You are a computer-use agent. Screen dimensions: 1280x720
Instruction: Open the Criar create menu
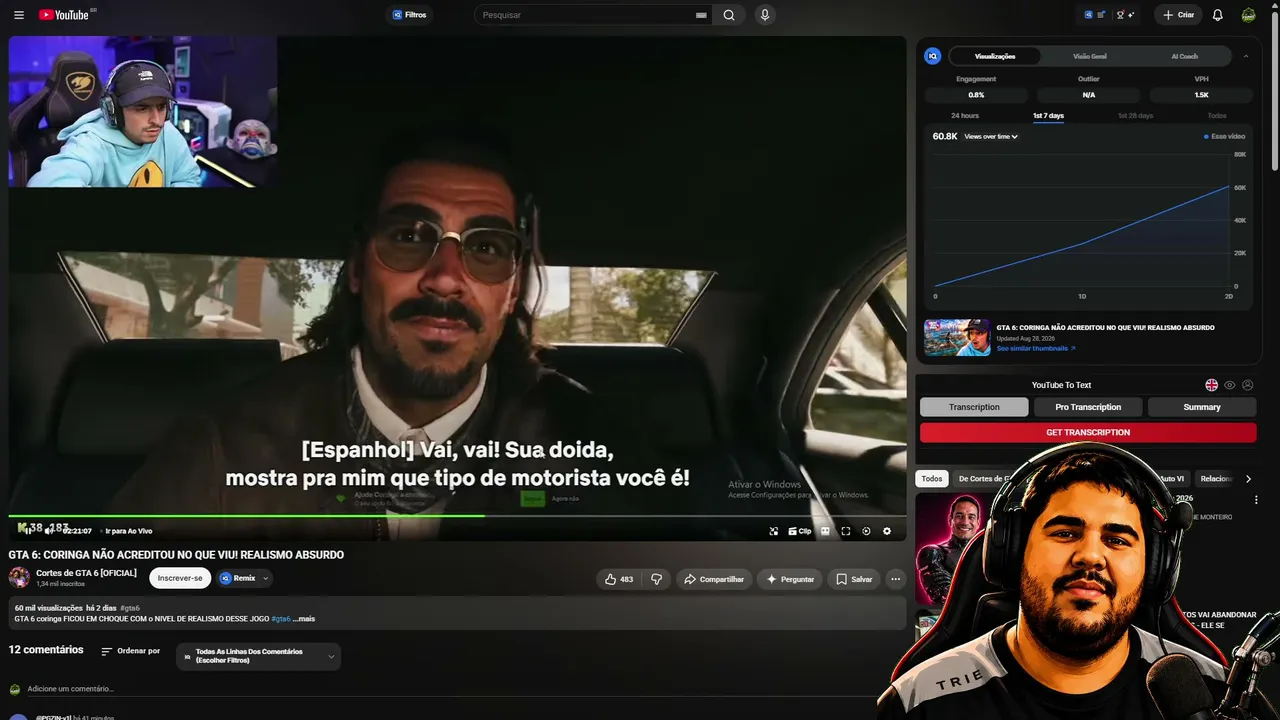(1178, 15)
